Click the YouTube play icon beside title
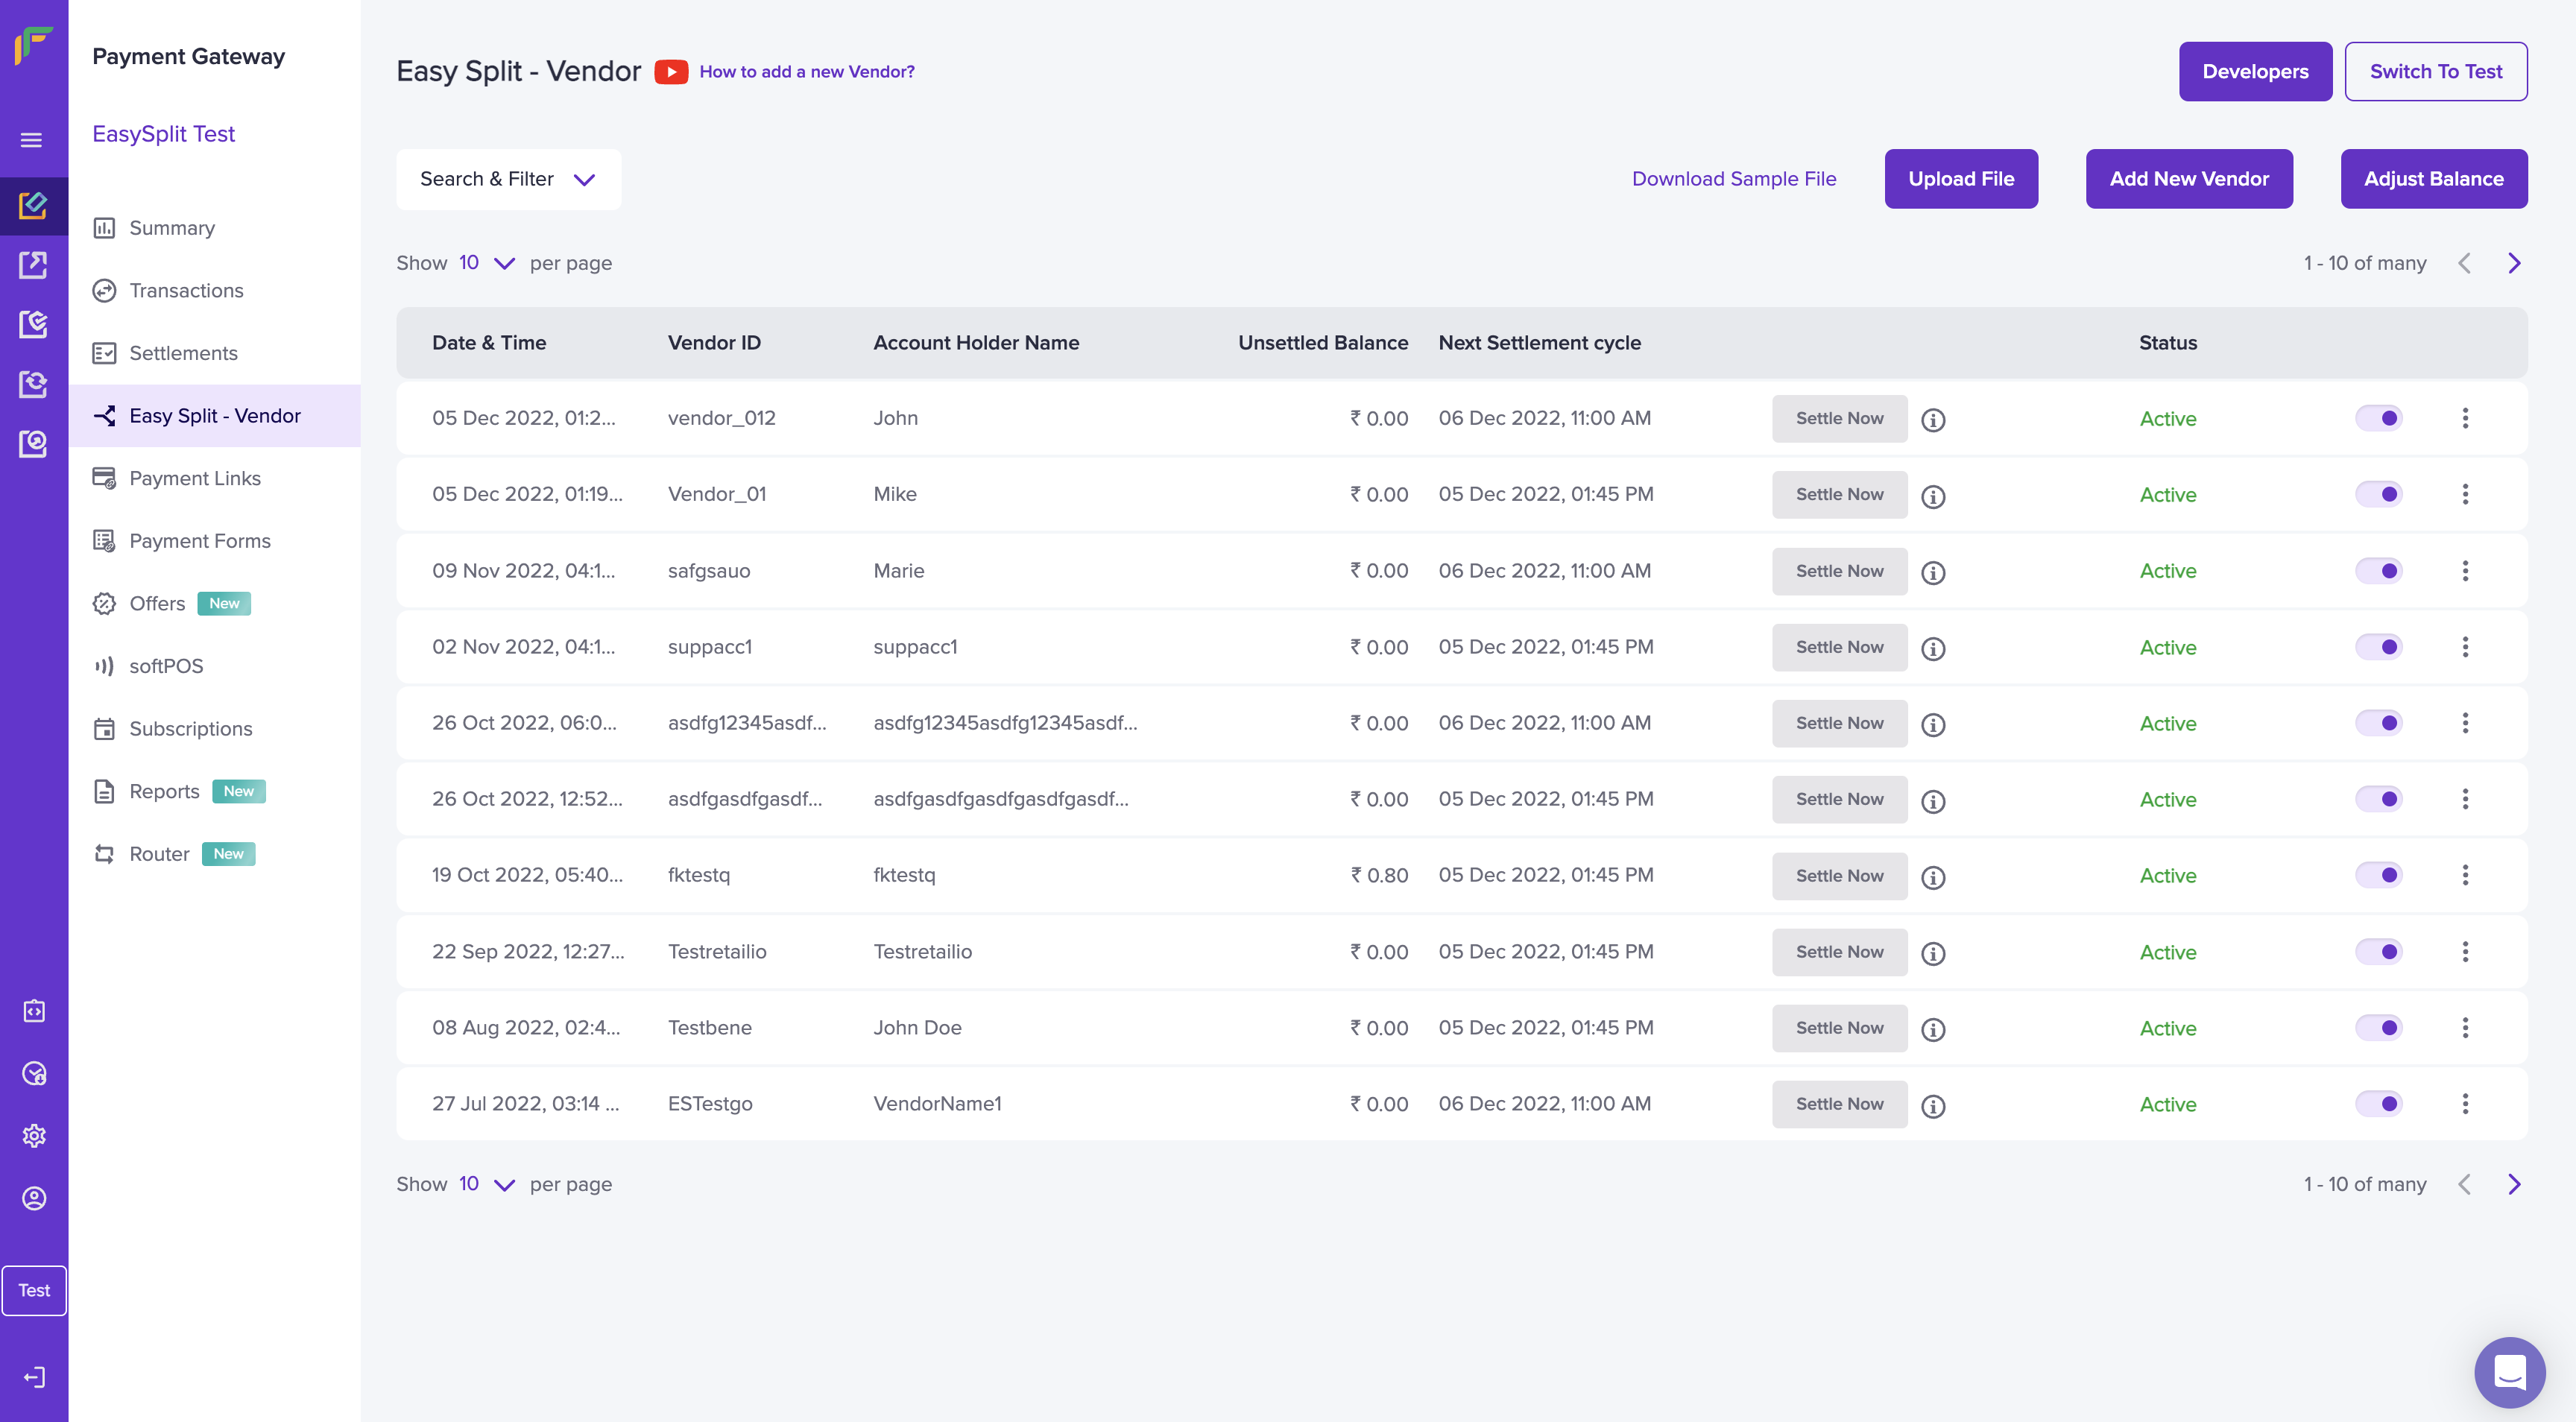Image resolution: width=2576 pixels, height=1422 pixels. [671, 72]
